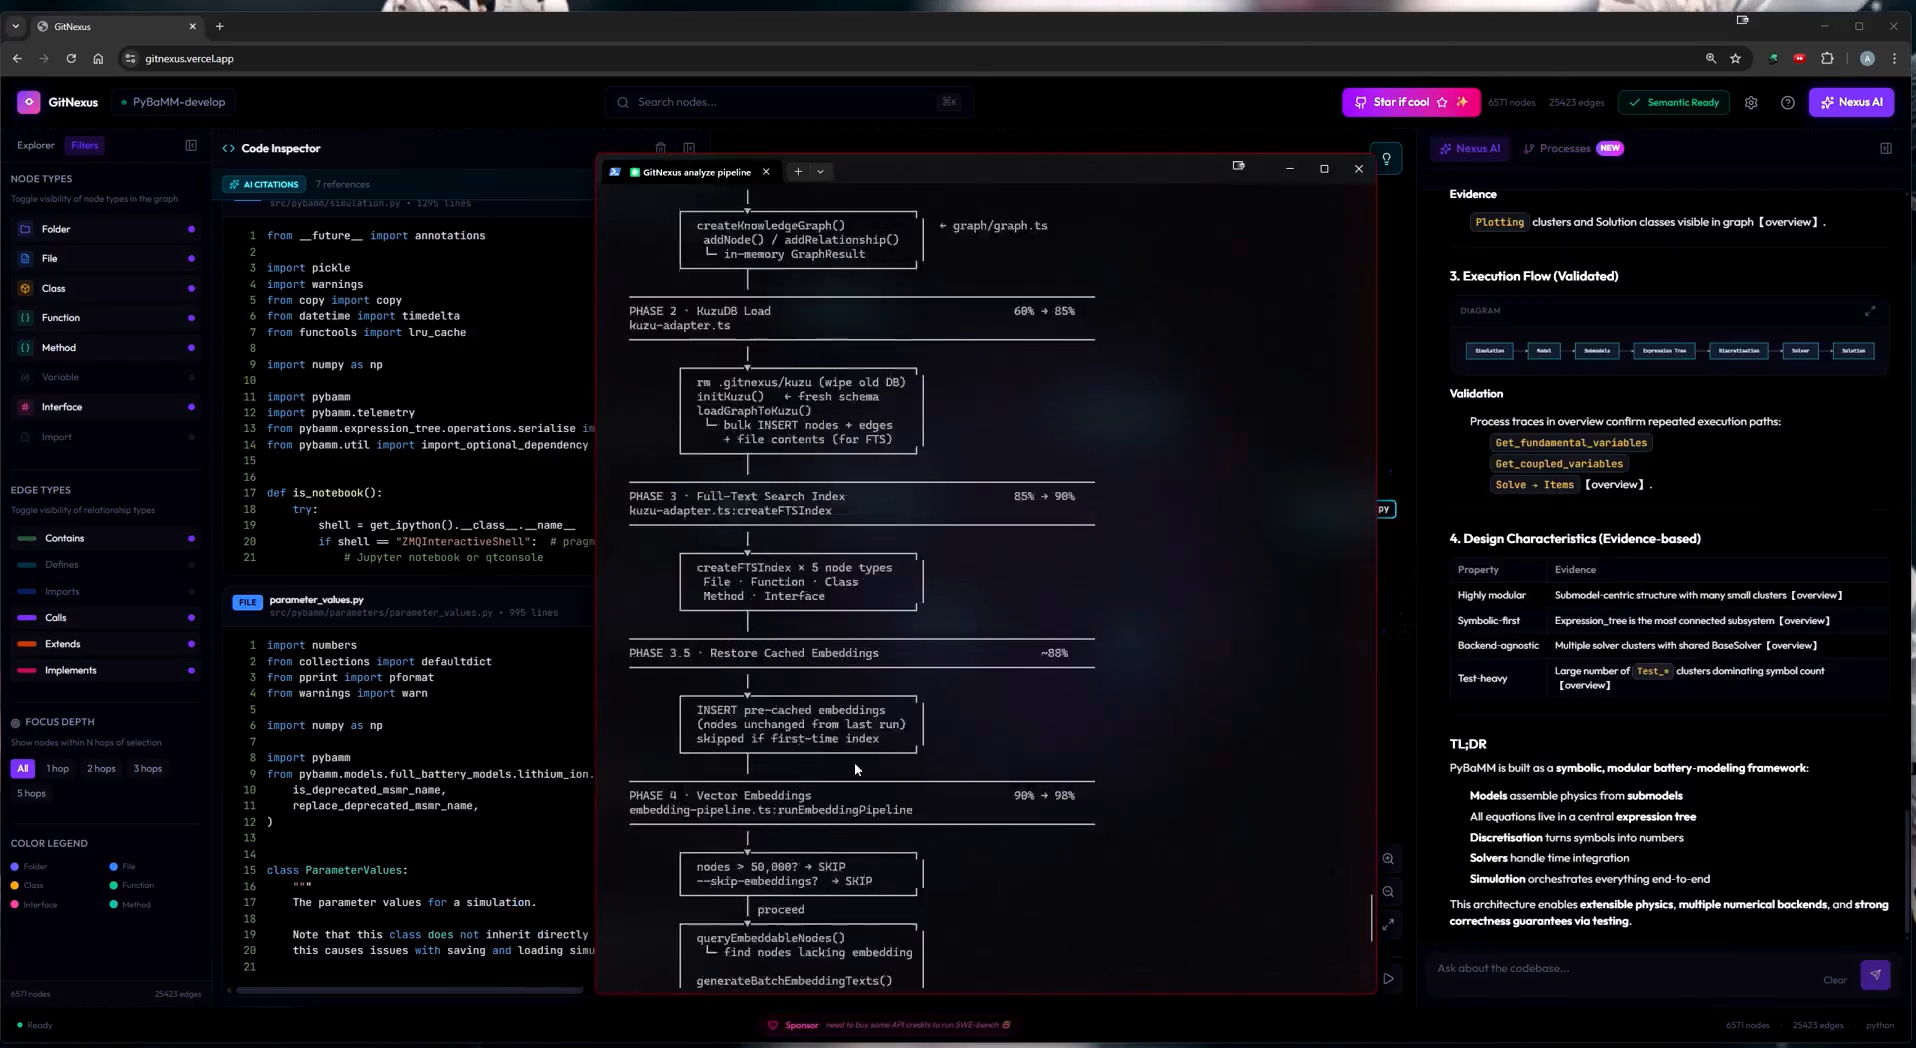The width and height of the screenshot is (1916, 1048).
Task: Click the Get_fundamental_variables code chip
Action: click(1571, 443)
